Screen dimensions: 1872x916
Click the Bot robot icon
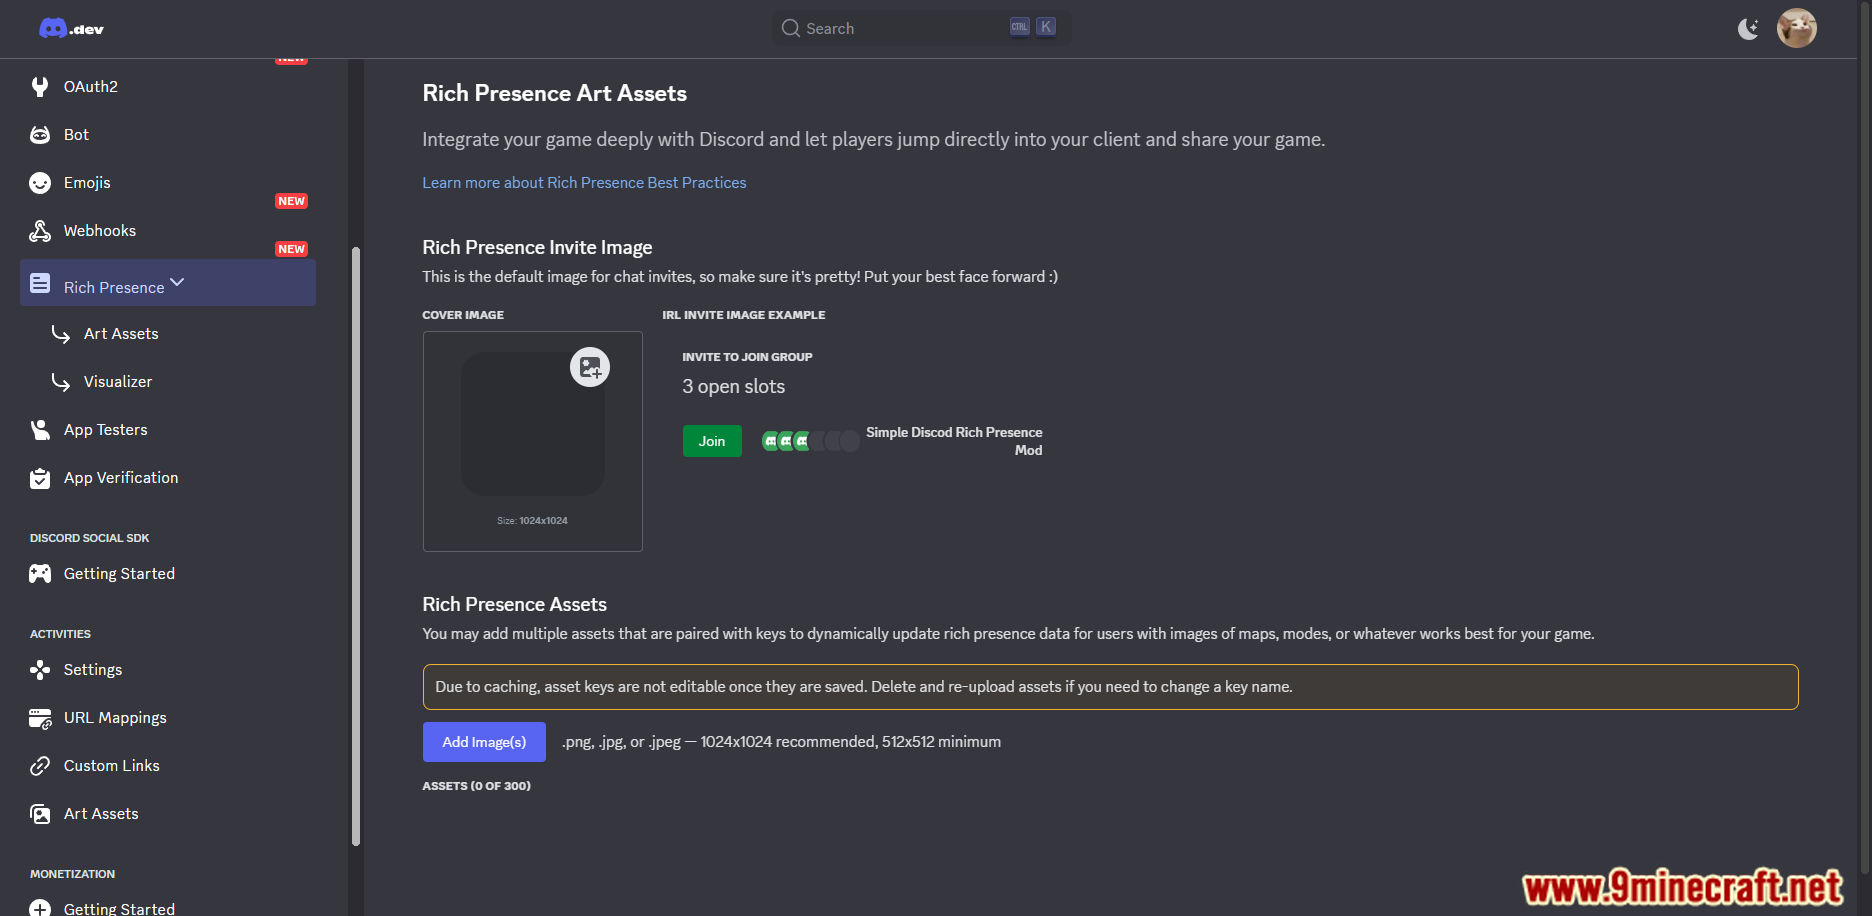[40, 135]
